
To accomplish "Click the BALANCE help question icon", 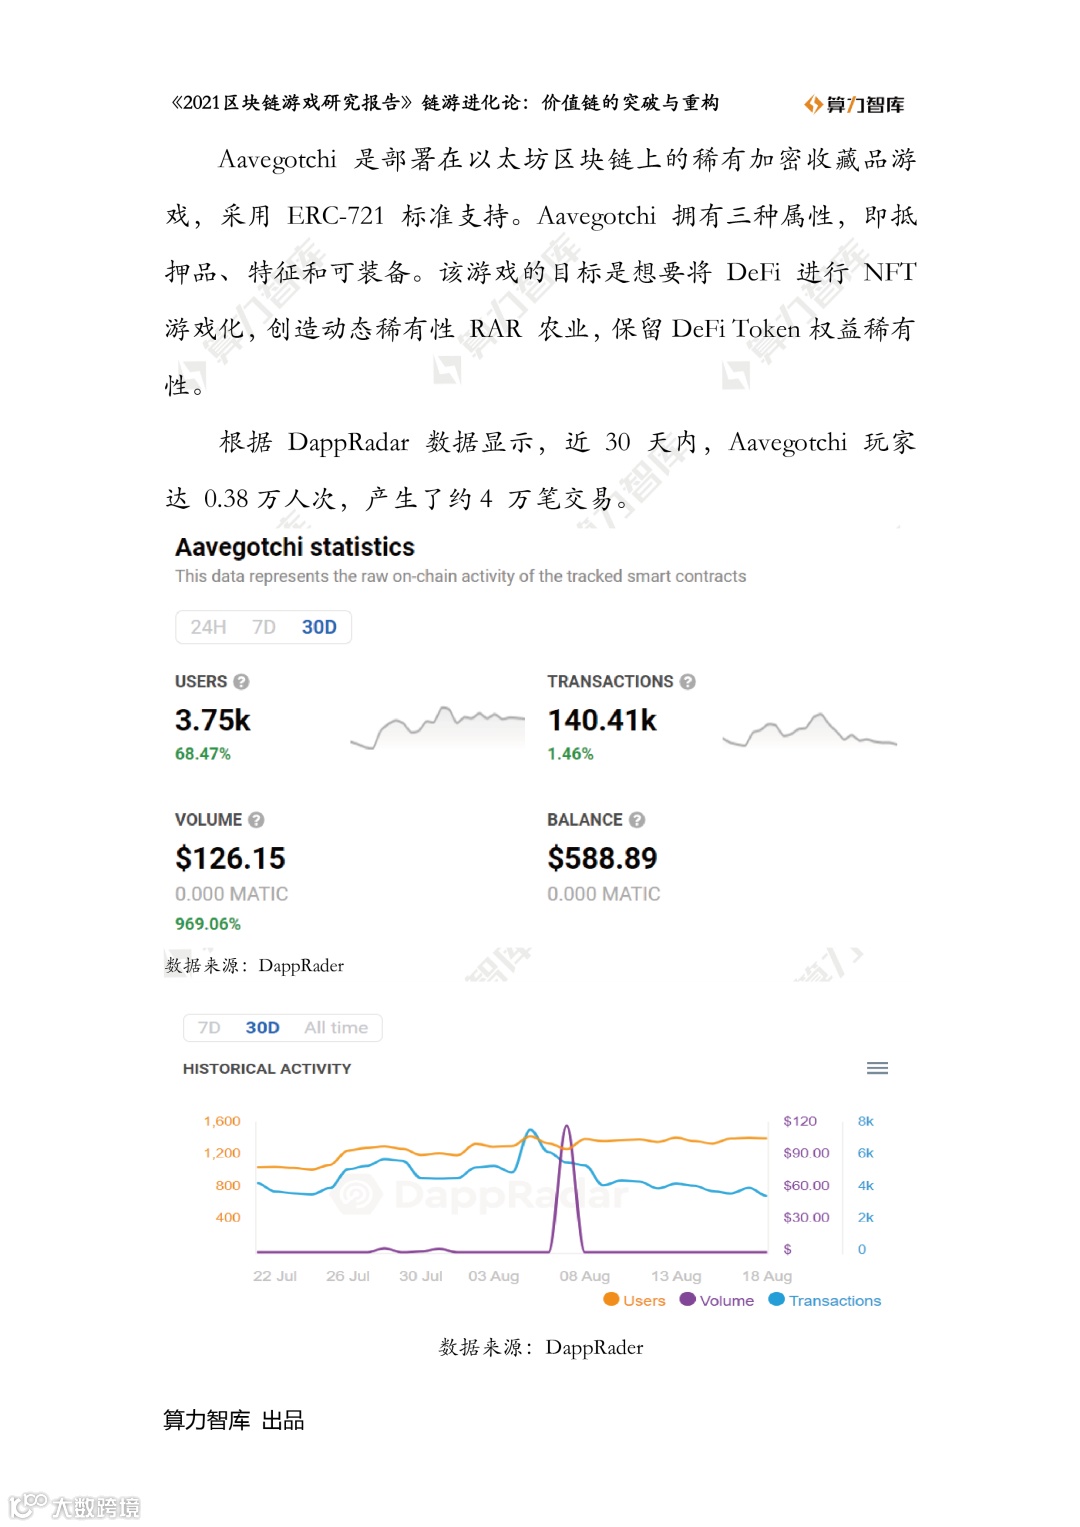I will [637, 820].
